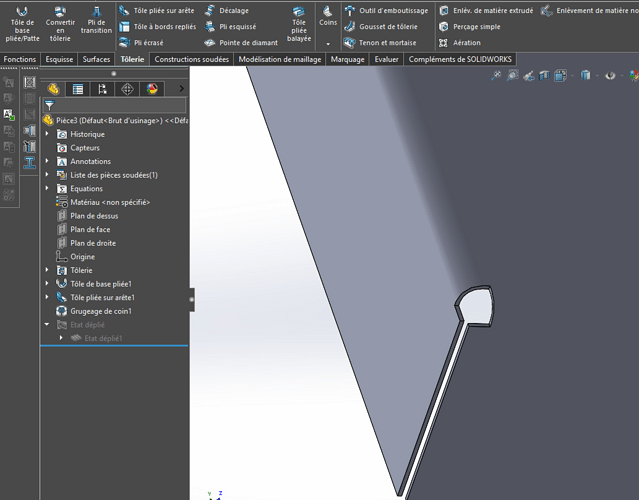Choose the Pointe de diamant tool
The width and height of the screenshot is (639, 500).
click(241, 43)
